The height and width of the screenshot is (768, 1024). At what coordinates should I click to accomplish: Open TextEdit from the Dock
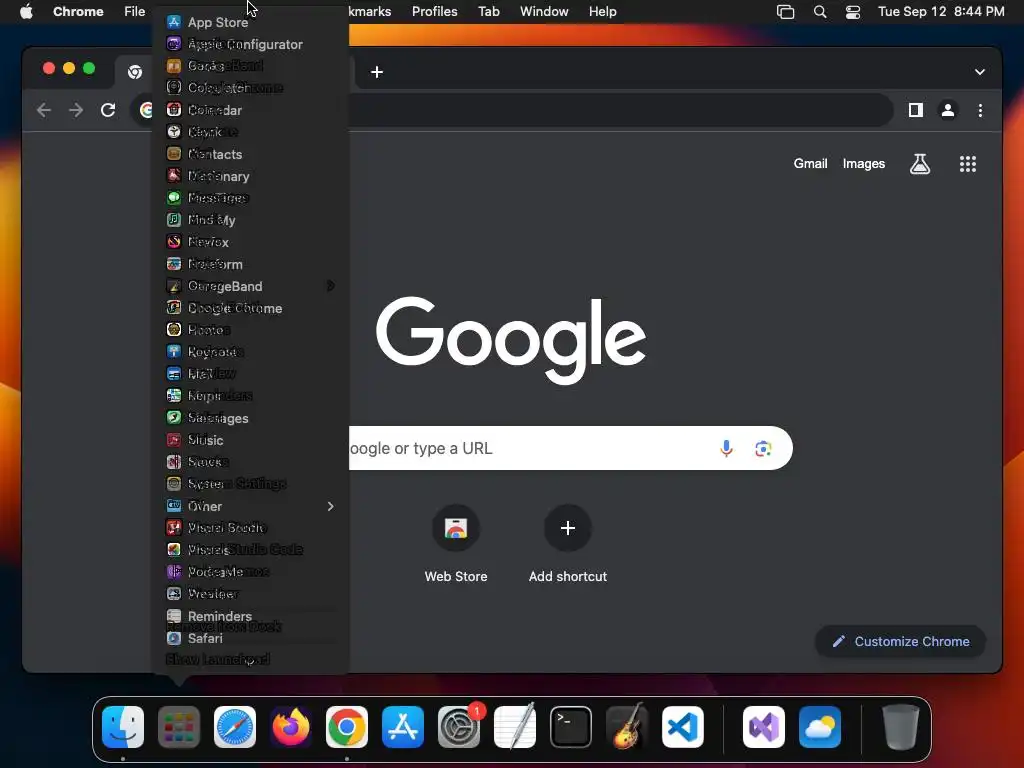click(515, 727)
